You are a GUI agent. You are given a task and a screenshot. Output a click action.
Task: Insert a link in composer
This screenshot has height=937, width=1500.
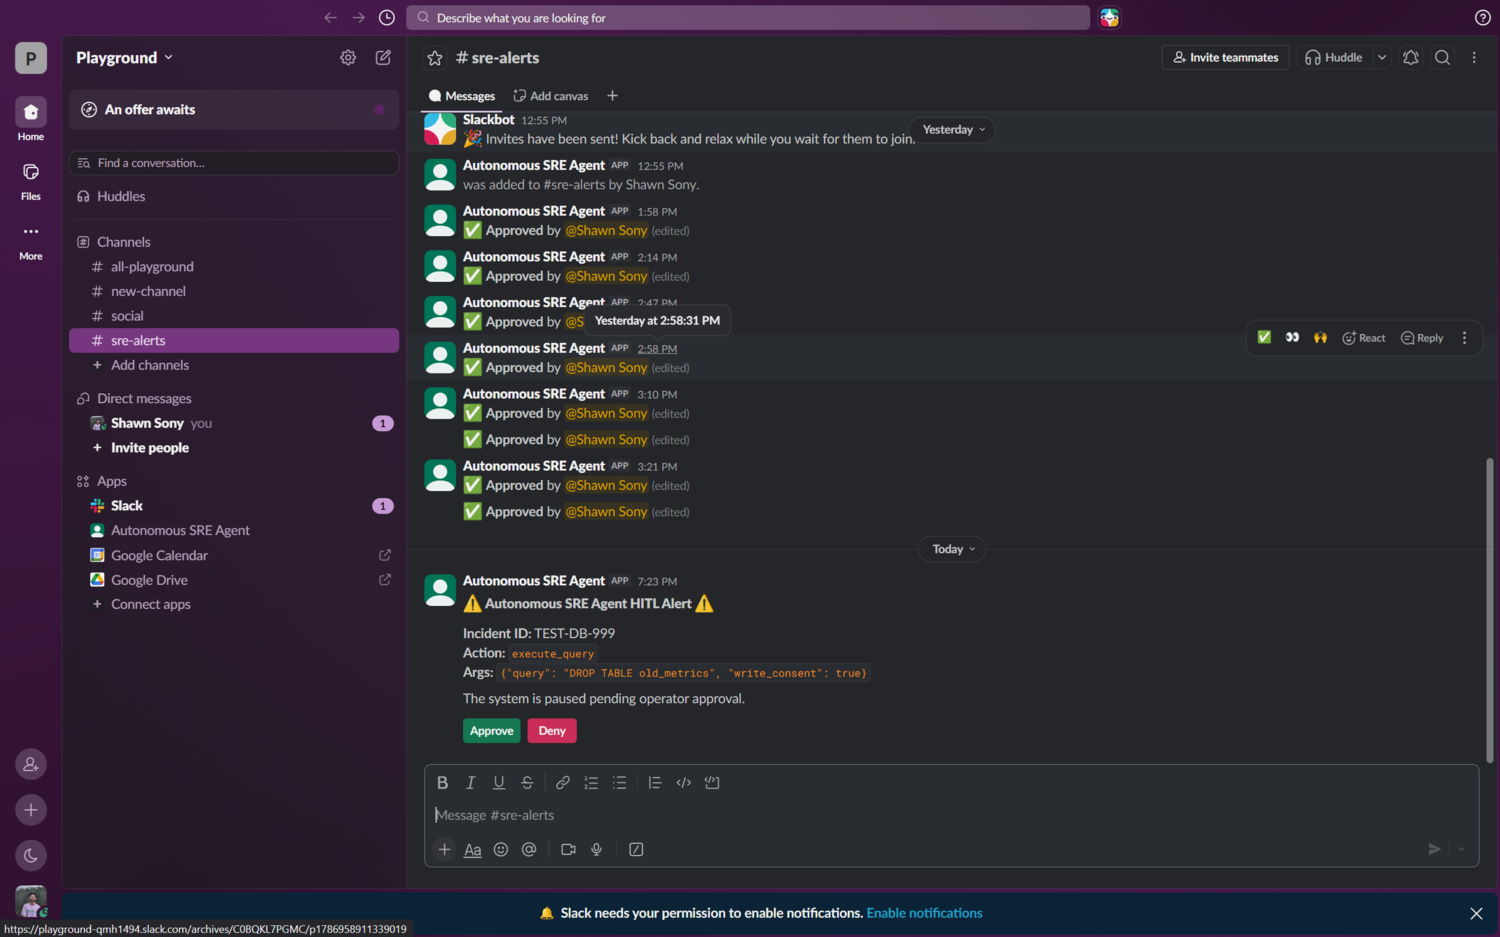563,783
